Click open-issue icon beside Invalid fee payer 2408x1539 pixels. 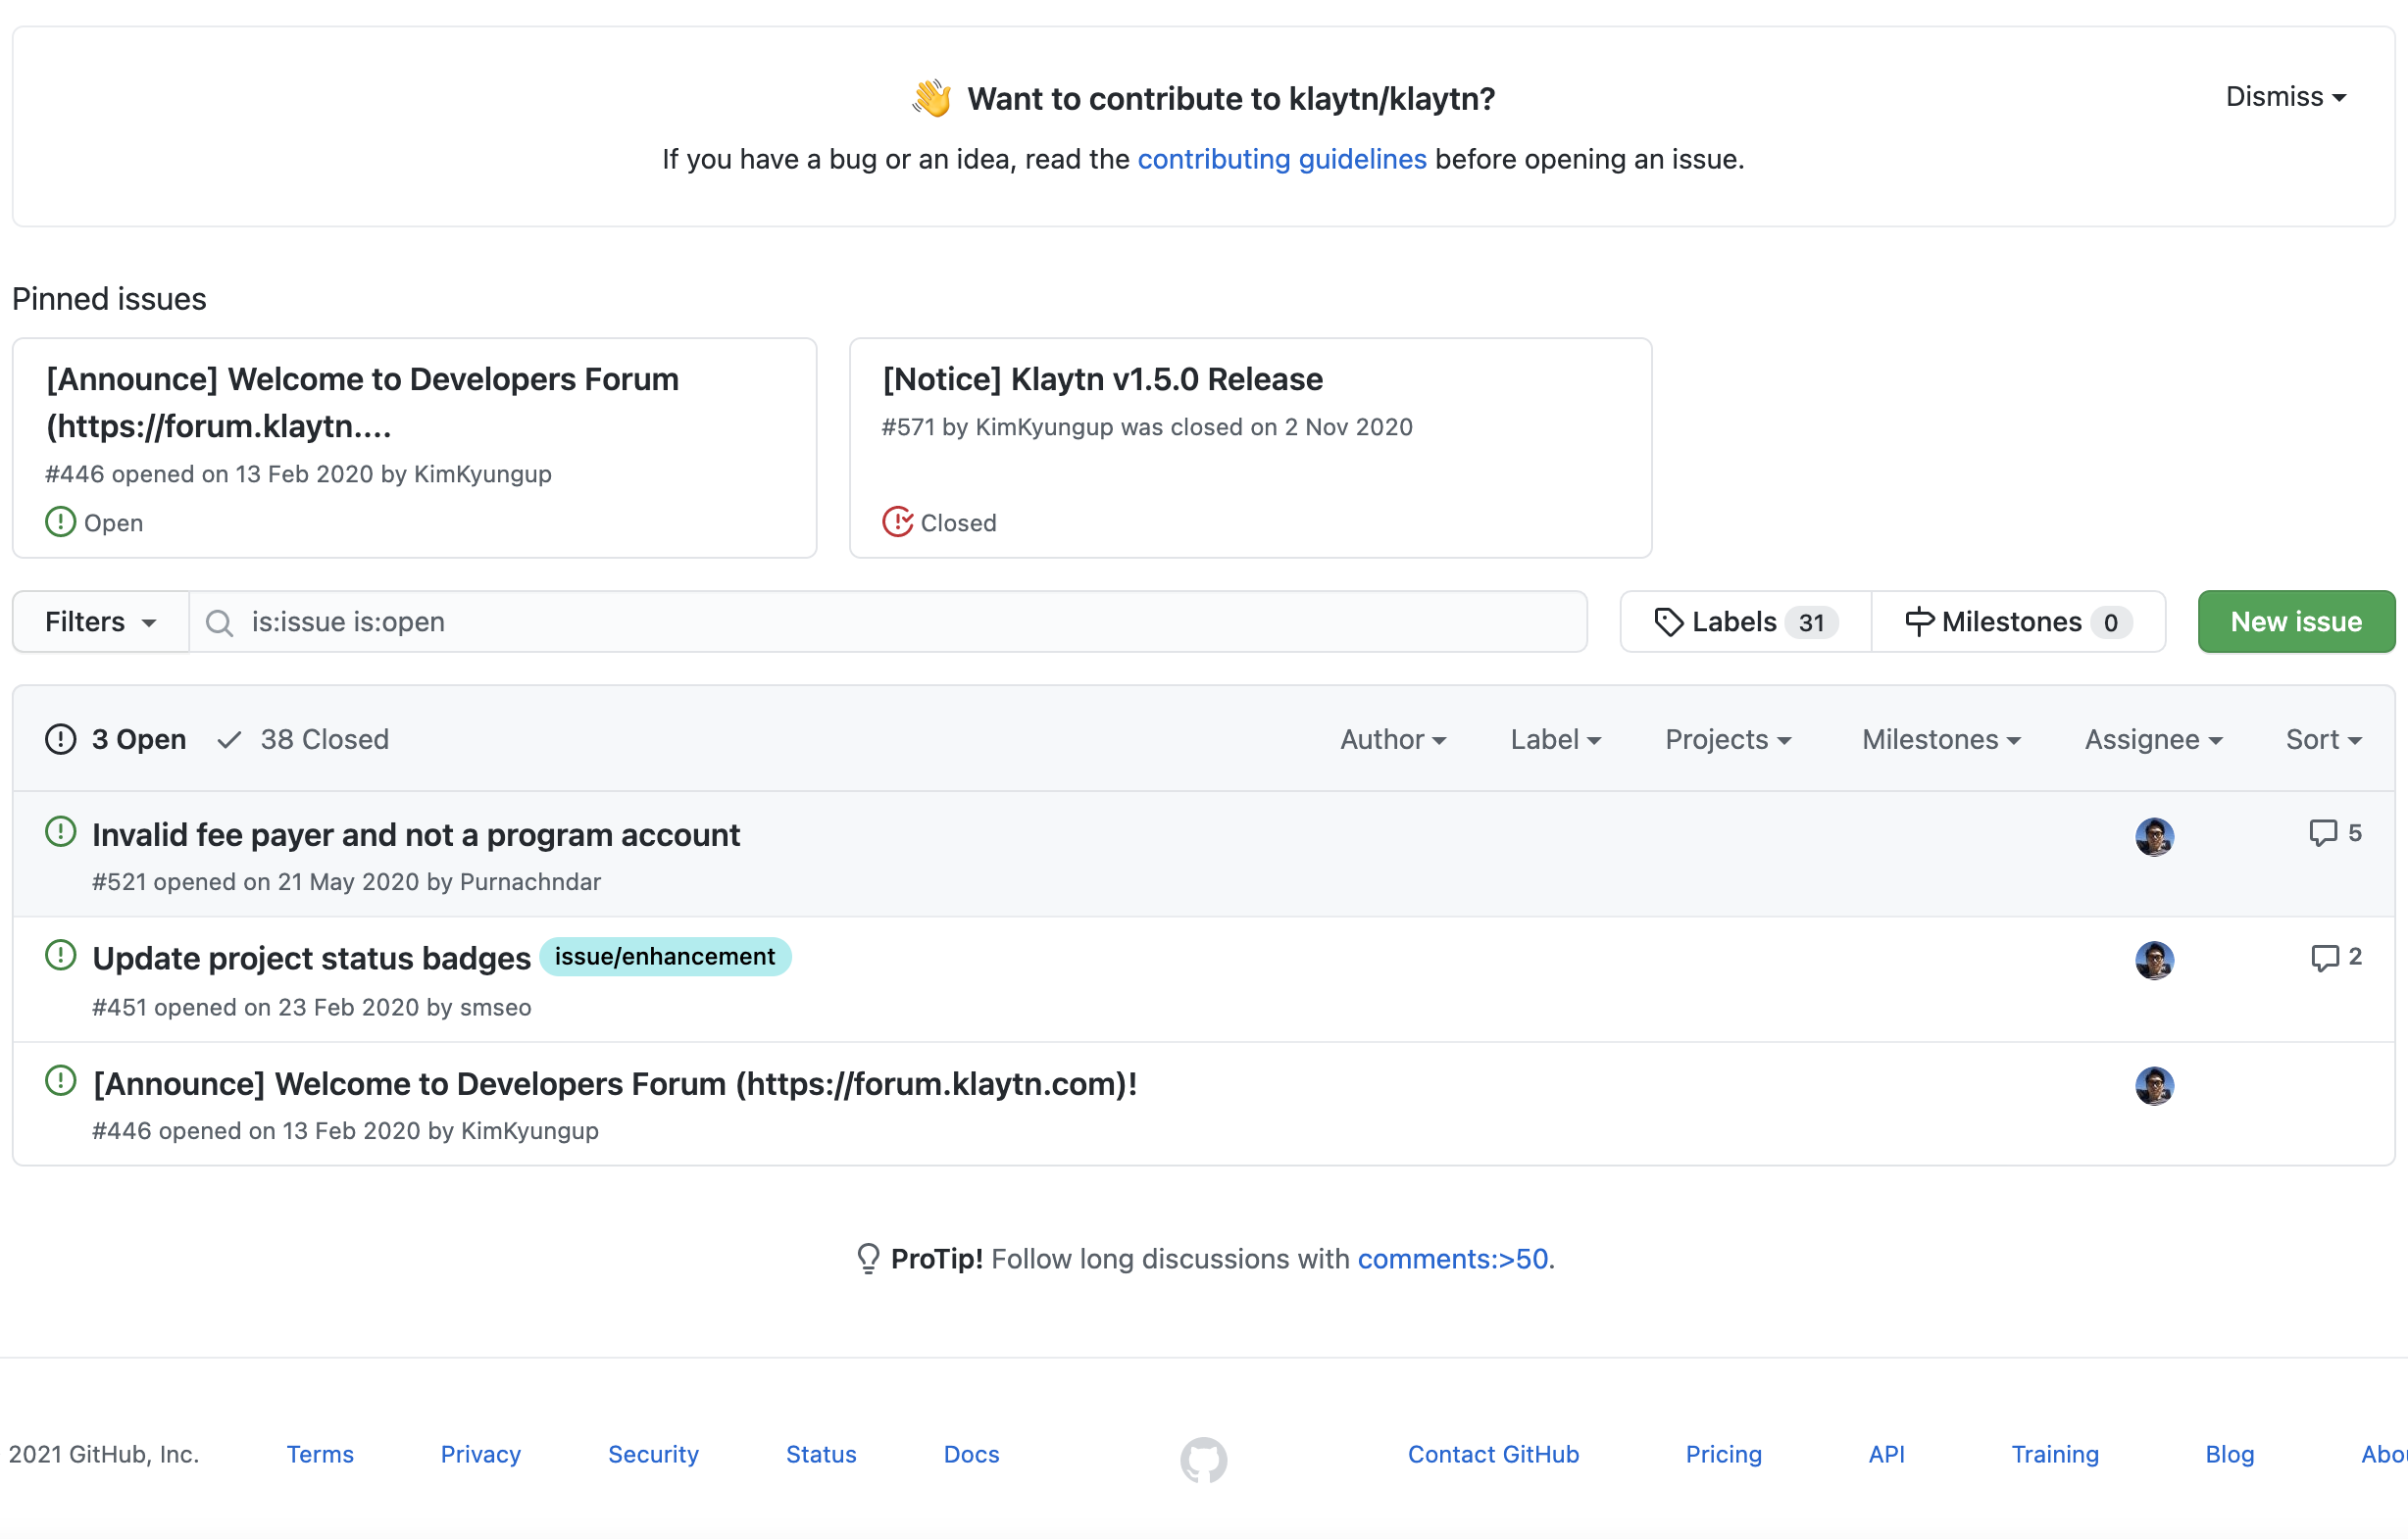pyautogui.click(x=61, y=832)
